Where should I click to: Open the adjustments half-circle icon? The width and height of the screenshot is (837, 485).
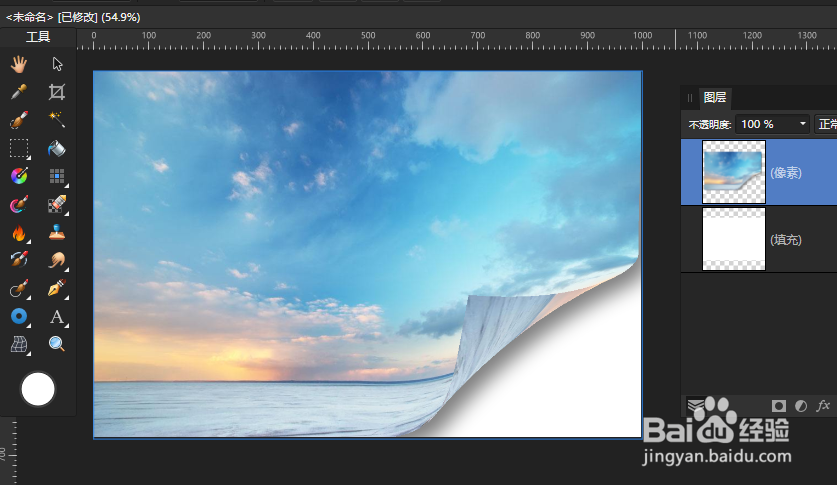coord(801,406)
